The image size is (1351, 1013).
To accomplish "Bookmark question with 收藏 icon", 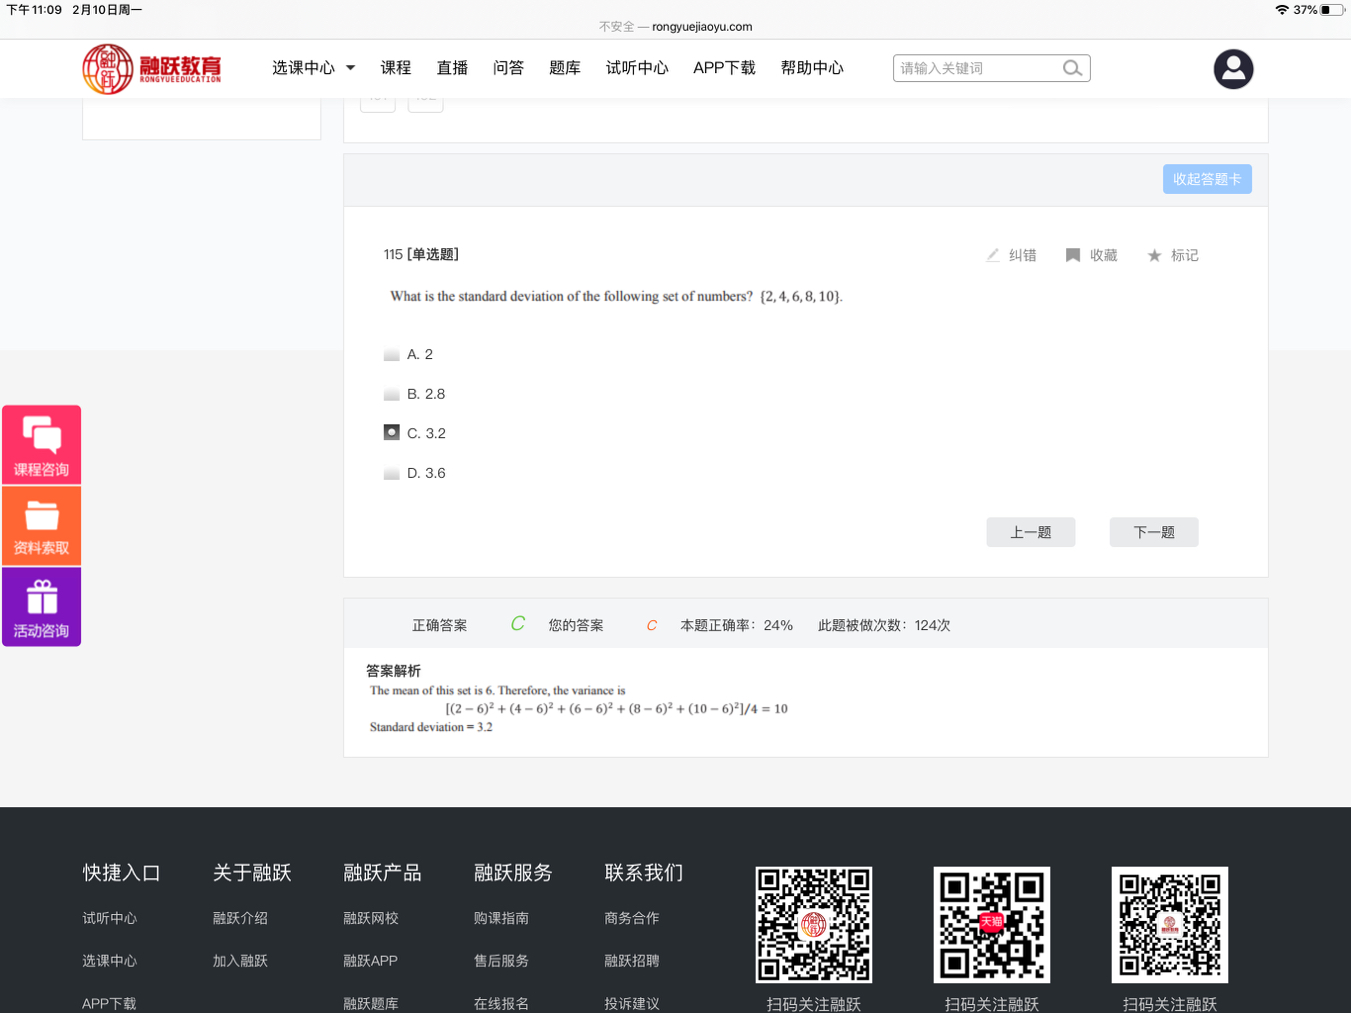I will click(x=1073, y=255).
